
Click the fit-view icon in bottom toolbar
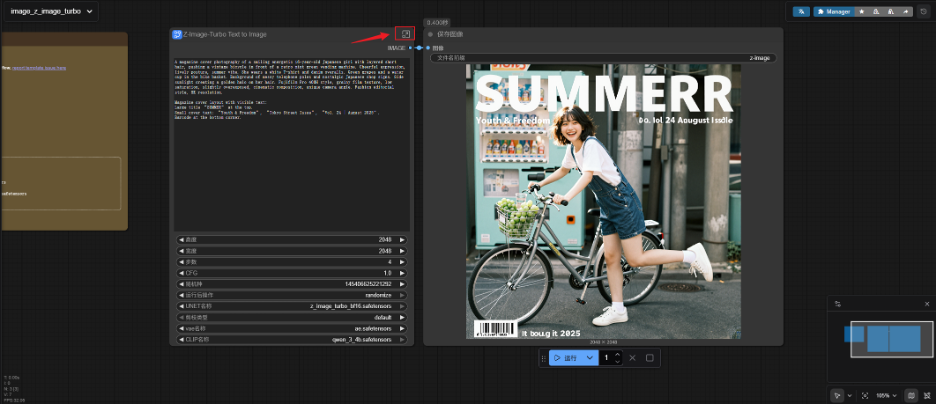865,395
